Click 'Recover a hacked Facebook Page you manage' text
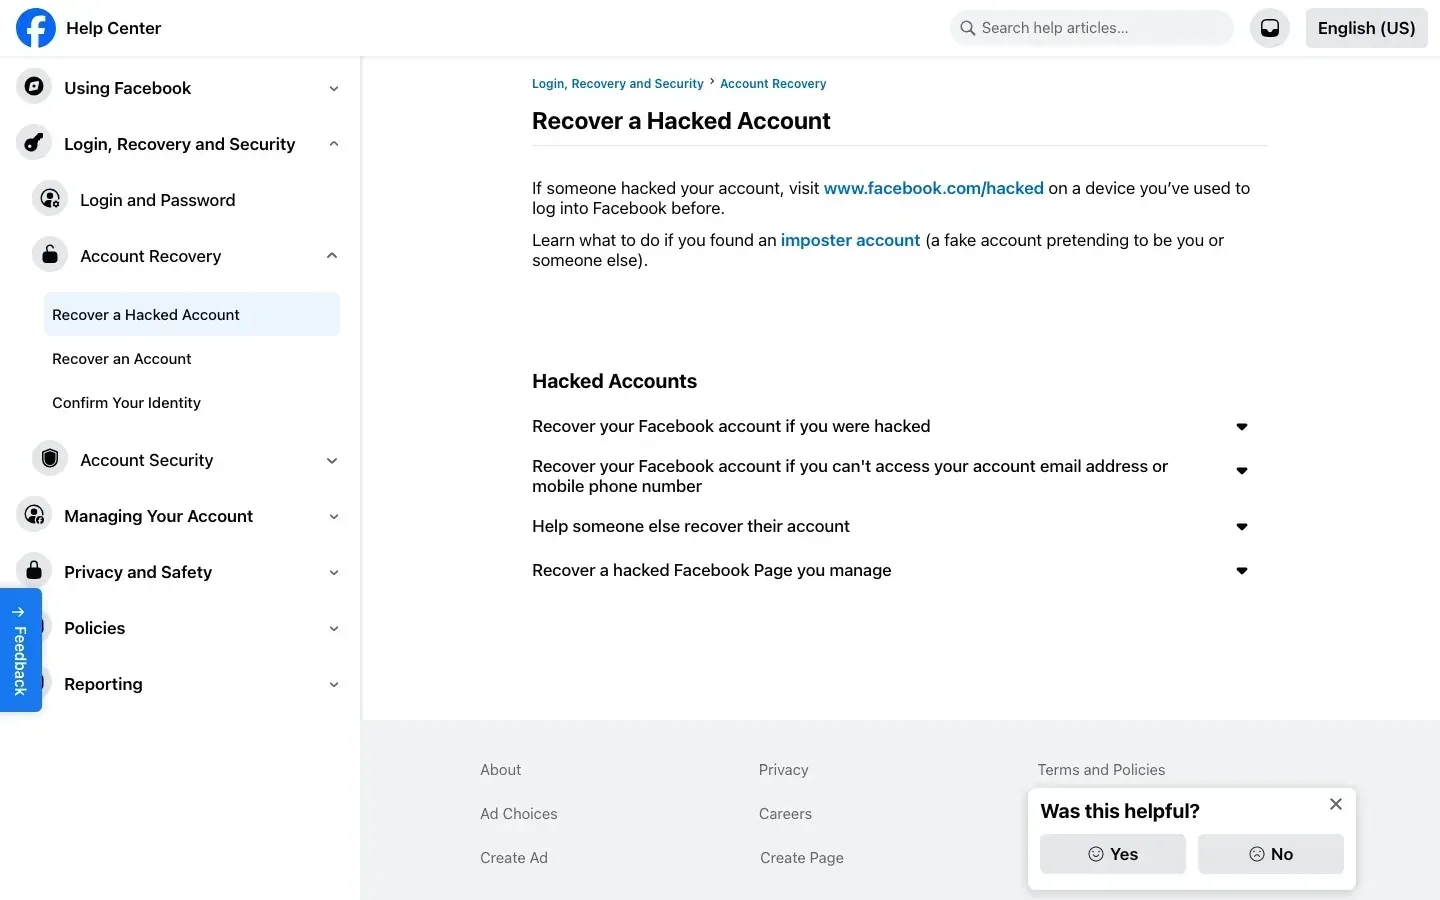The width and height of the screenshot is (1440, 900). pyautogui.click(x=711, y=570)
